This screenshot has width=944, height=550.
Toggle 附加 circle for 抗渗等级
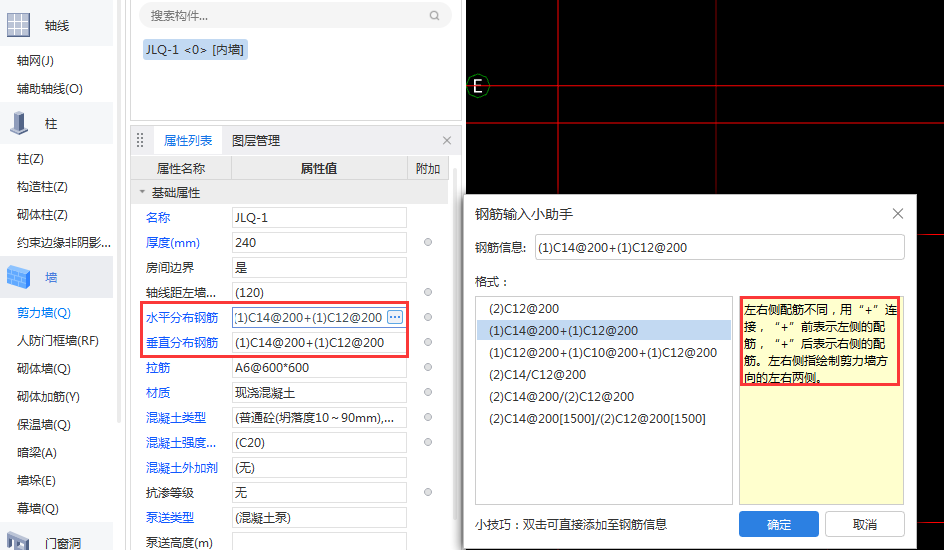click(x=428, y=492)
